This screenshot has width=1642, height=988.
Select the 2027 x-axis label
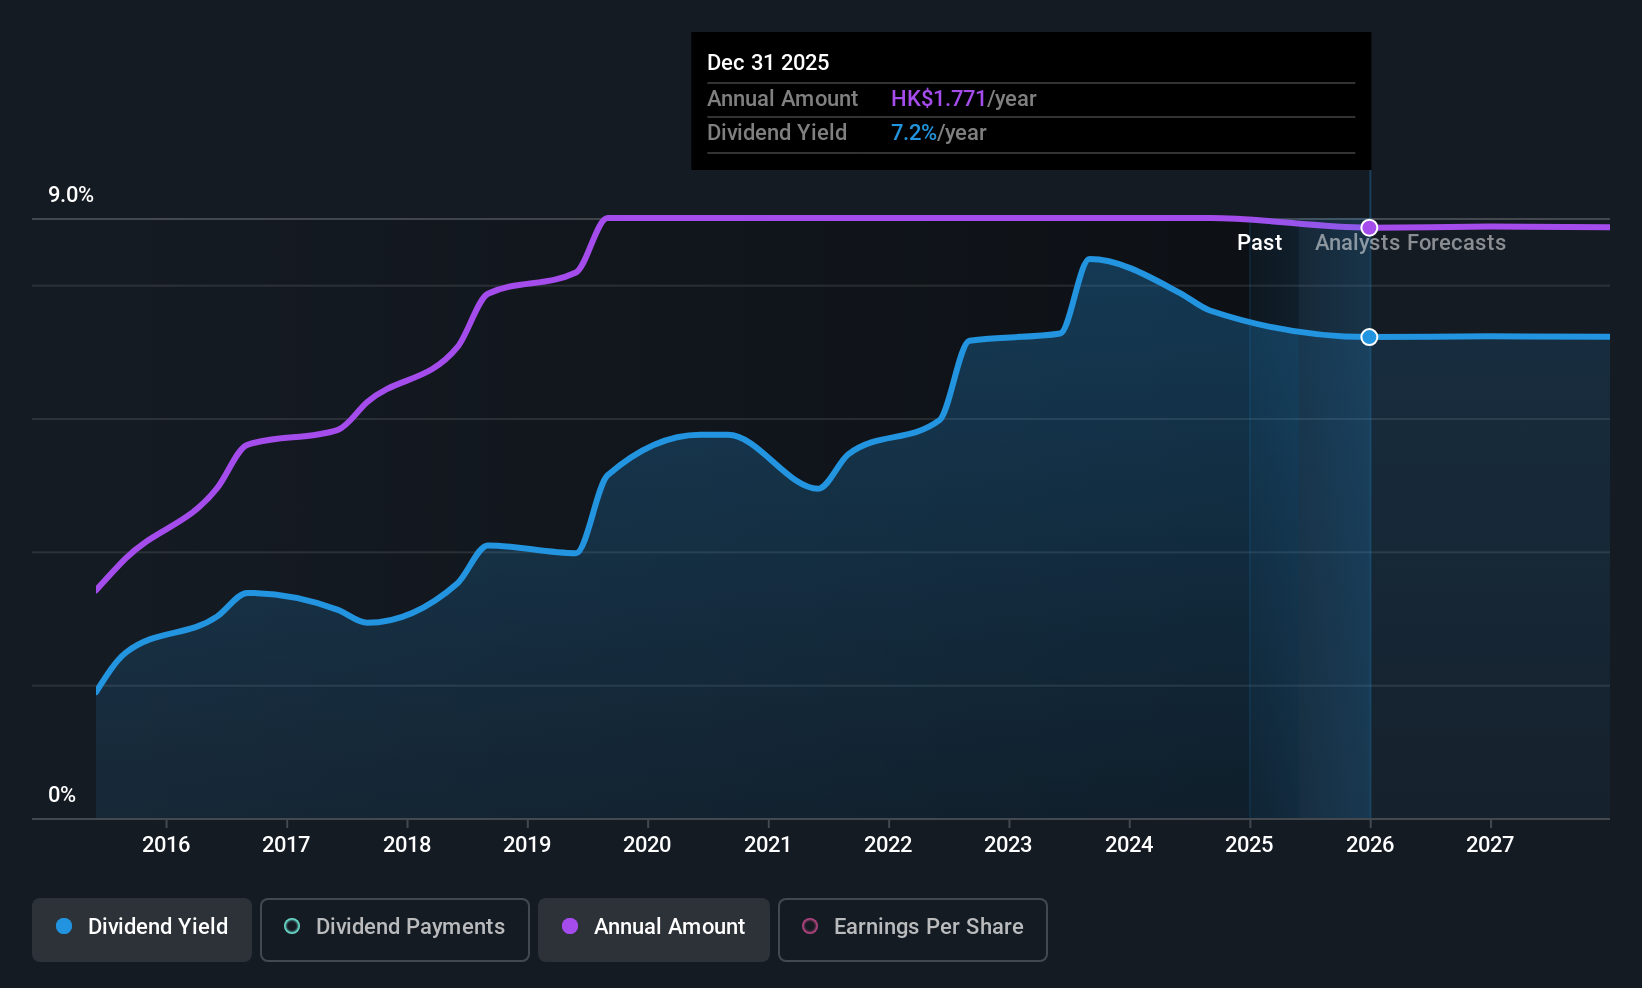pos(1490,845)
